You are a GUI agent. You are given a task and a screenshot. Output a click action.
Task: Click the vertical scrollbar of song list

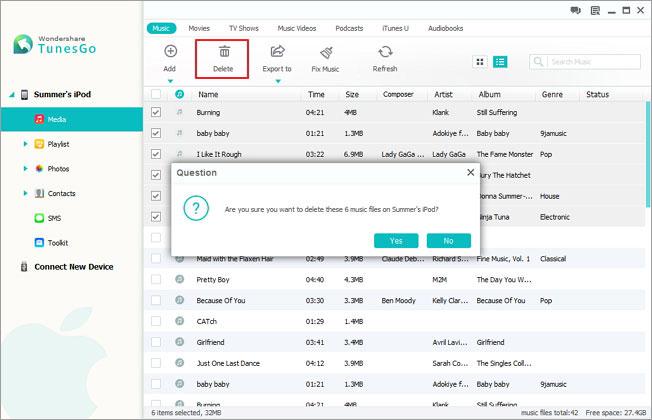pos(648,153)
